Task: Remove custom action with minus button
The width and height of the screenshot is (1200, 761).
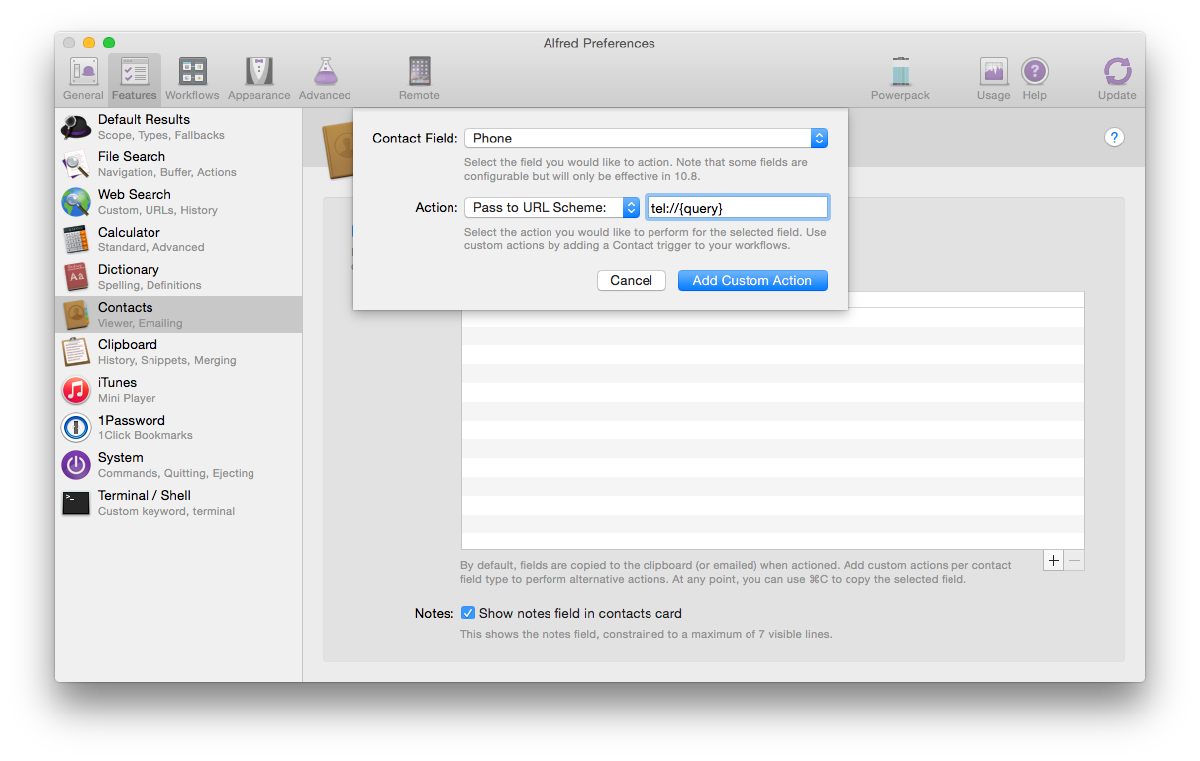Action: pos(1074,561)
